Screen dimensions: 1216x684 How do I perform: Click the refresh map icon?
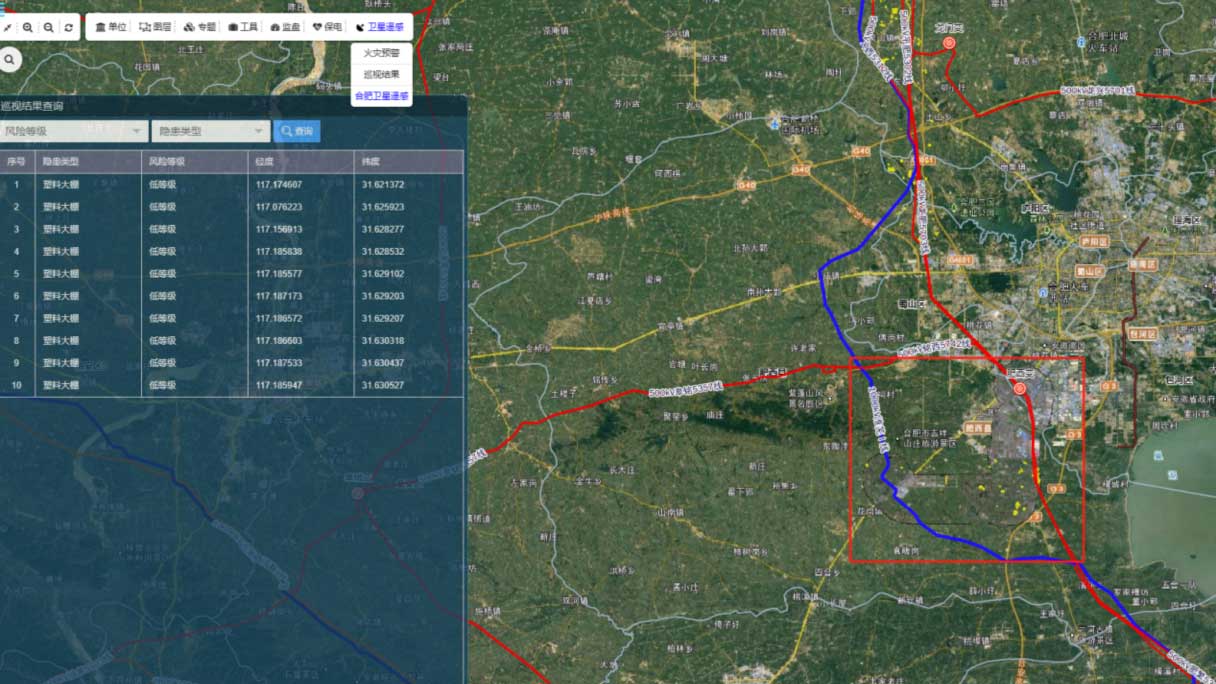(68, 27)
